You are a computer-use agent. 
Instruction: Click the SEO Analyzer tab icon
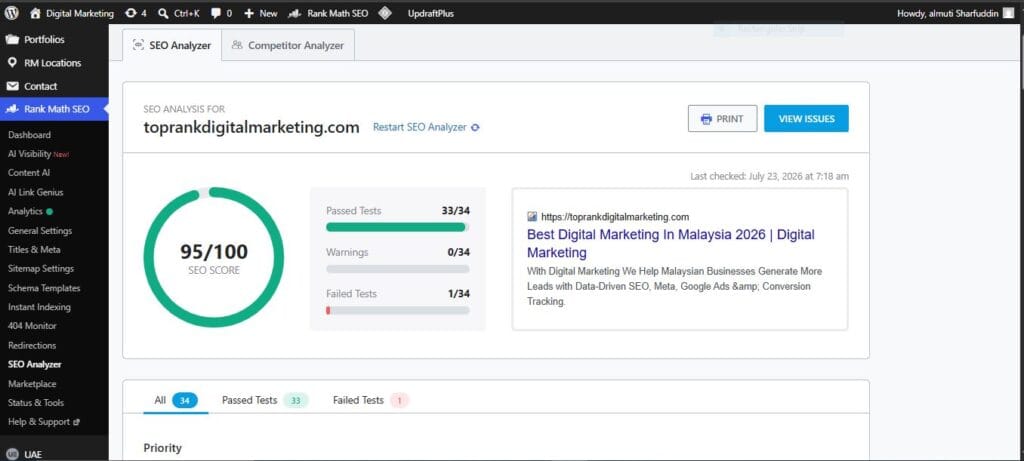pyautogui.click(x=138, y=45)
